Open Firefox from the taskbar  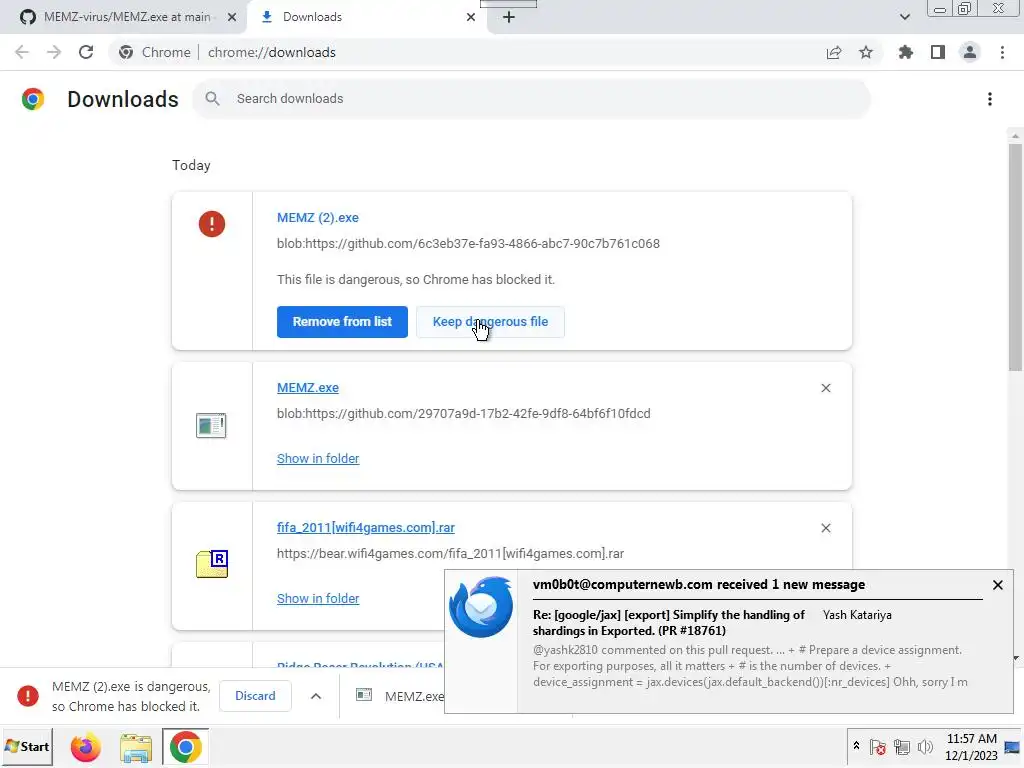pos(86,747)
